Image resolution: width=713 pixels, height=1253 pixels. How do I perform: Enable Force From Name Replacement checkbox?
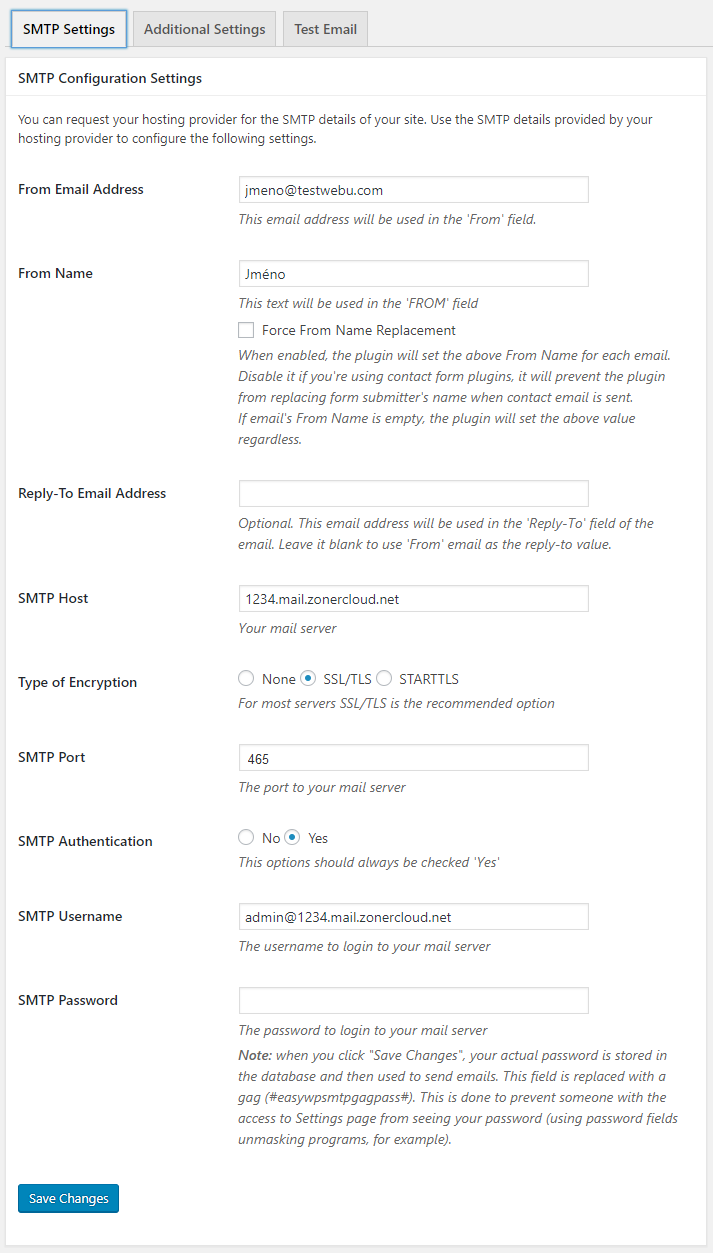[246, 330]
